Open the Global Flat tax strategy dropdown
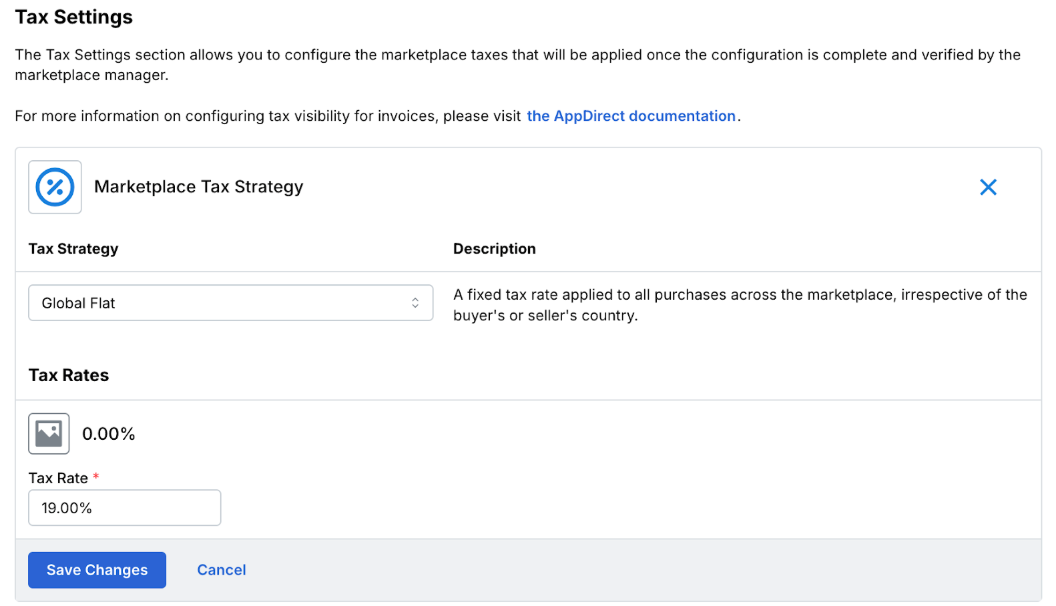This screenshot has width=1056, height=606. (x=230, y=303)
